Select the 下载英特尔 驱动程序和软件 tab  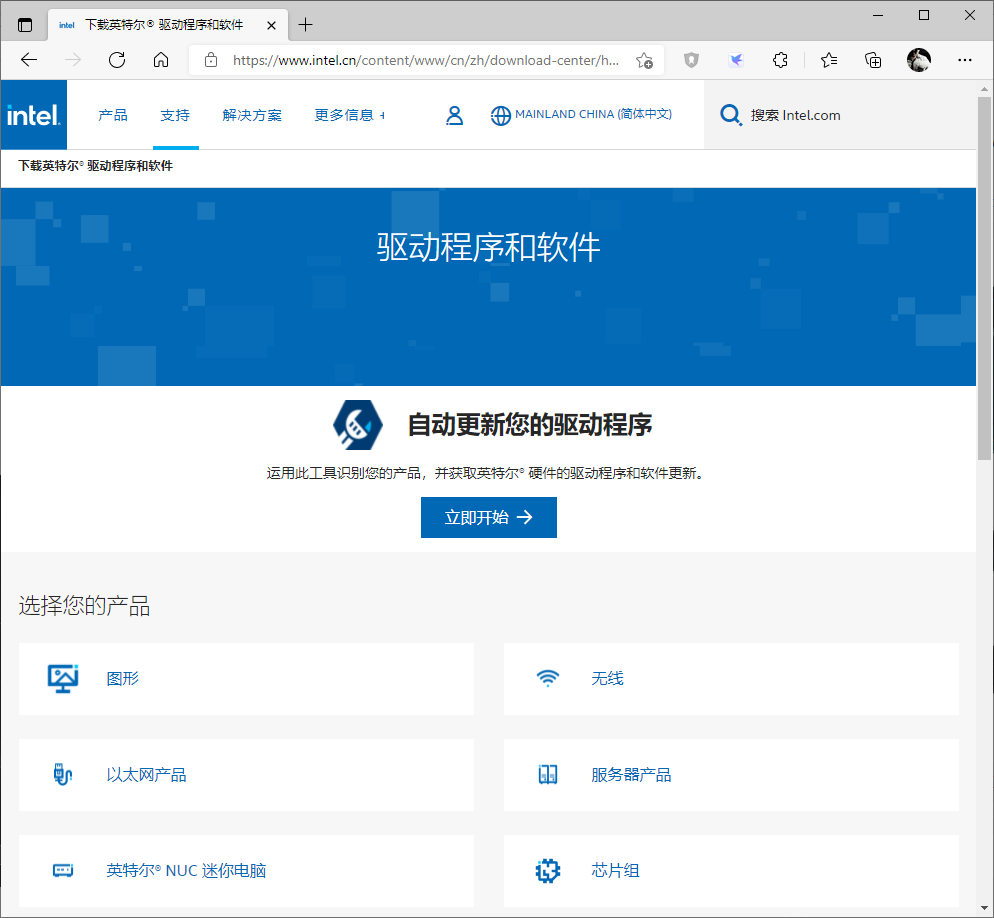168,25
